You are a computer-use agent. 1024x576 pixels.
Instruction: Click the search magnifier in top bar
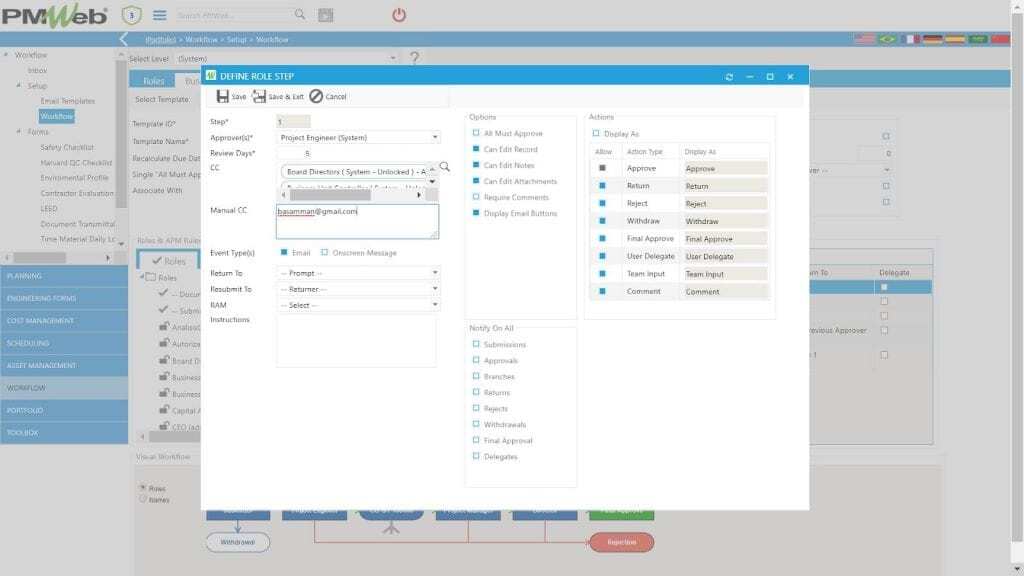pos(300,14)
